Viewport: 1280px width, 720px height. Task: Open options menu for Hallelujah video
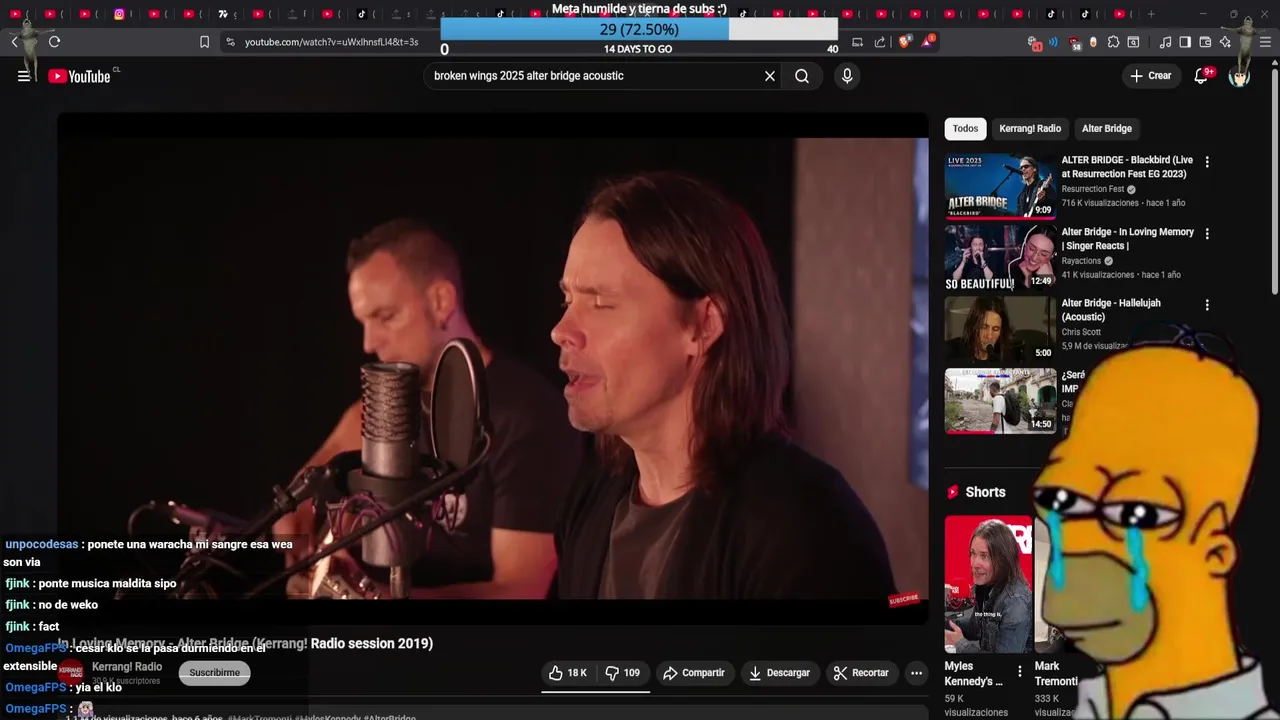(1207, 305)
